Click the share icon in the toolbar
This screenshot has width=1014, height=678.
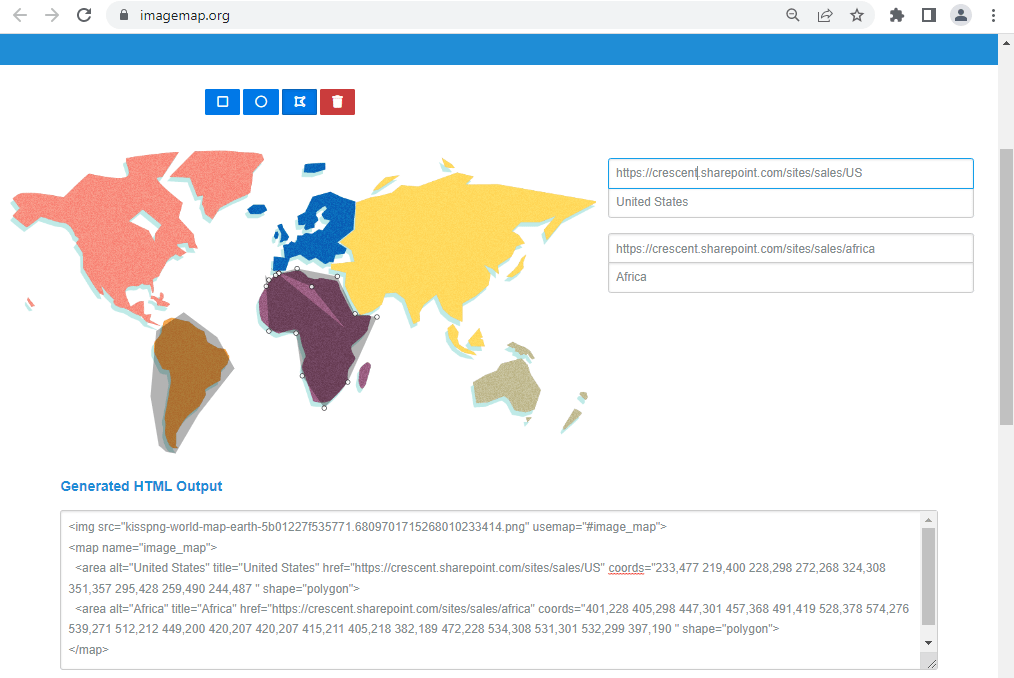coord(825,15)
